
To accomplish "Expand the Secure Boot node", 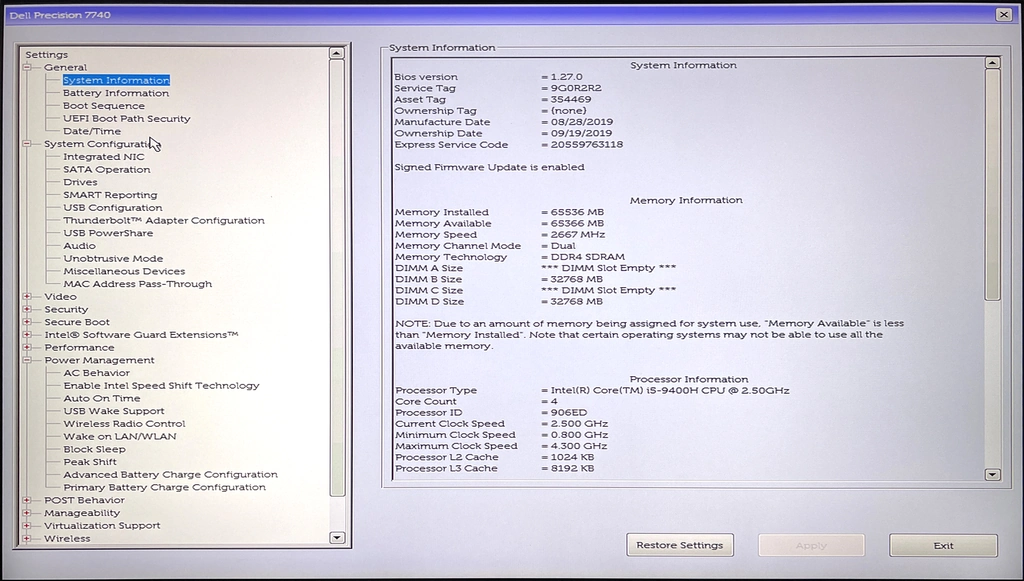I will (x=27, y=322).
